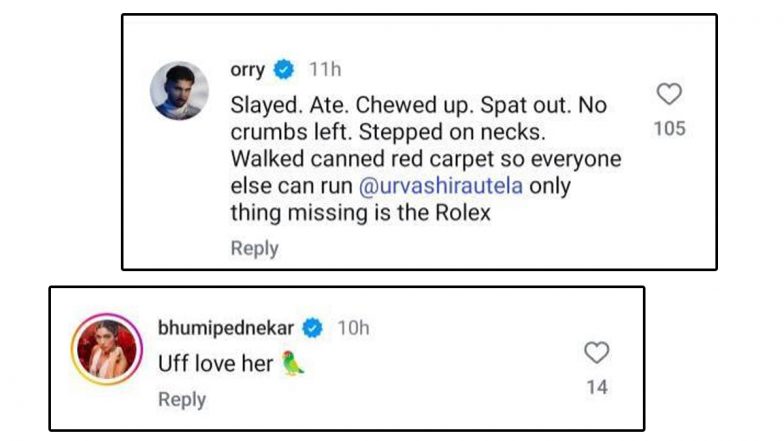Image resolution: width=784 pixels, height=441 pixels.
Task: Click the 10h timestamp on bhumipednekar's comment
Action: (x=352, y=327)
